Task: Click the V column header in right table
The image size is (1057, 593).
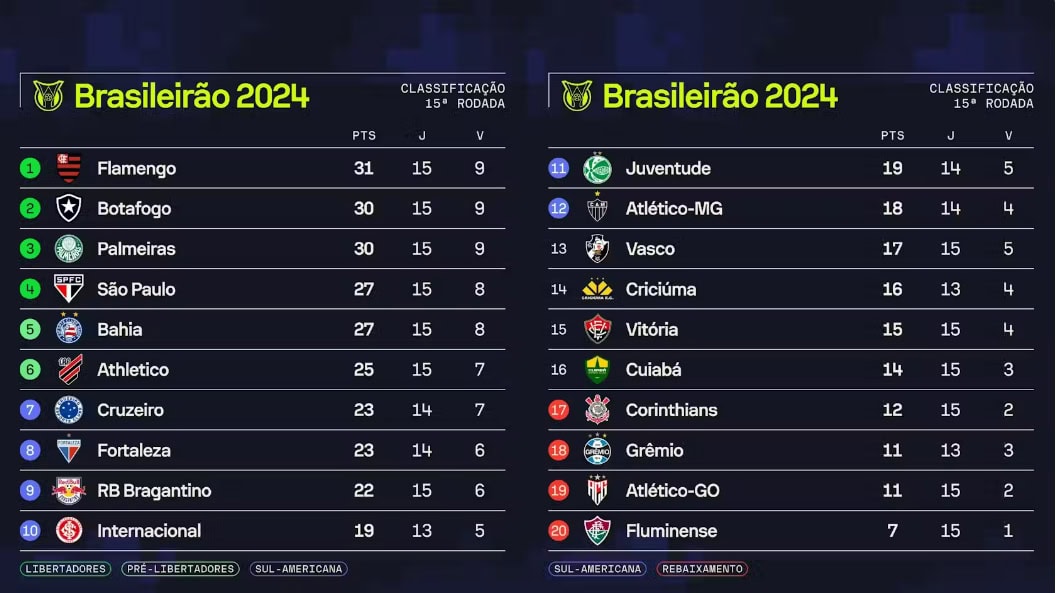Action: coord(1008,135)
